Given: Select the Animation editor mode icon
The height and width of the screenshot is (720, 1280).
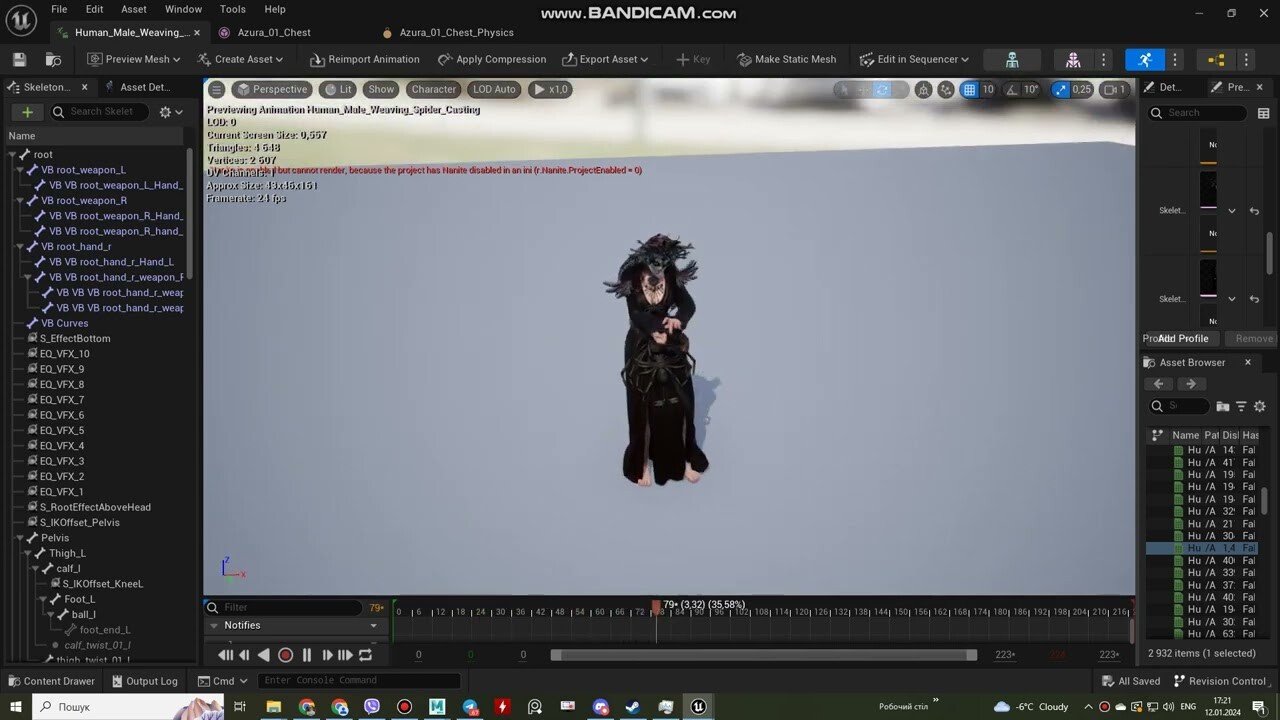Looking at the screenshot, I should click(1145, 59).
